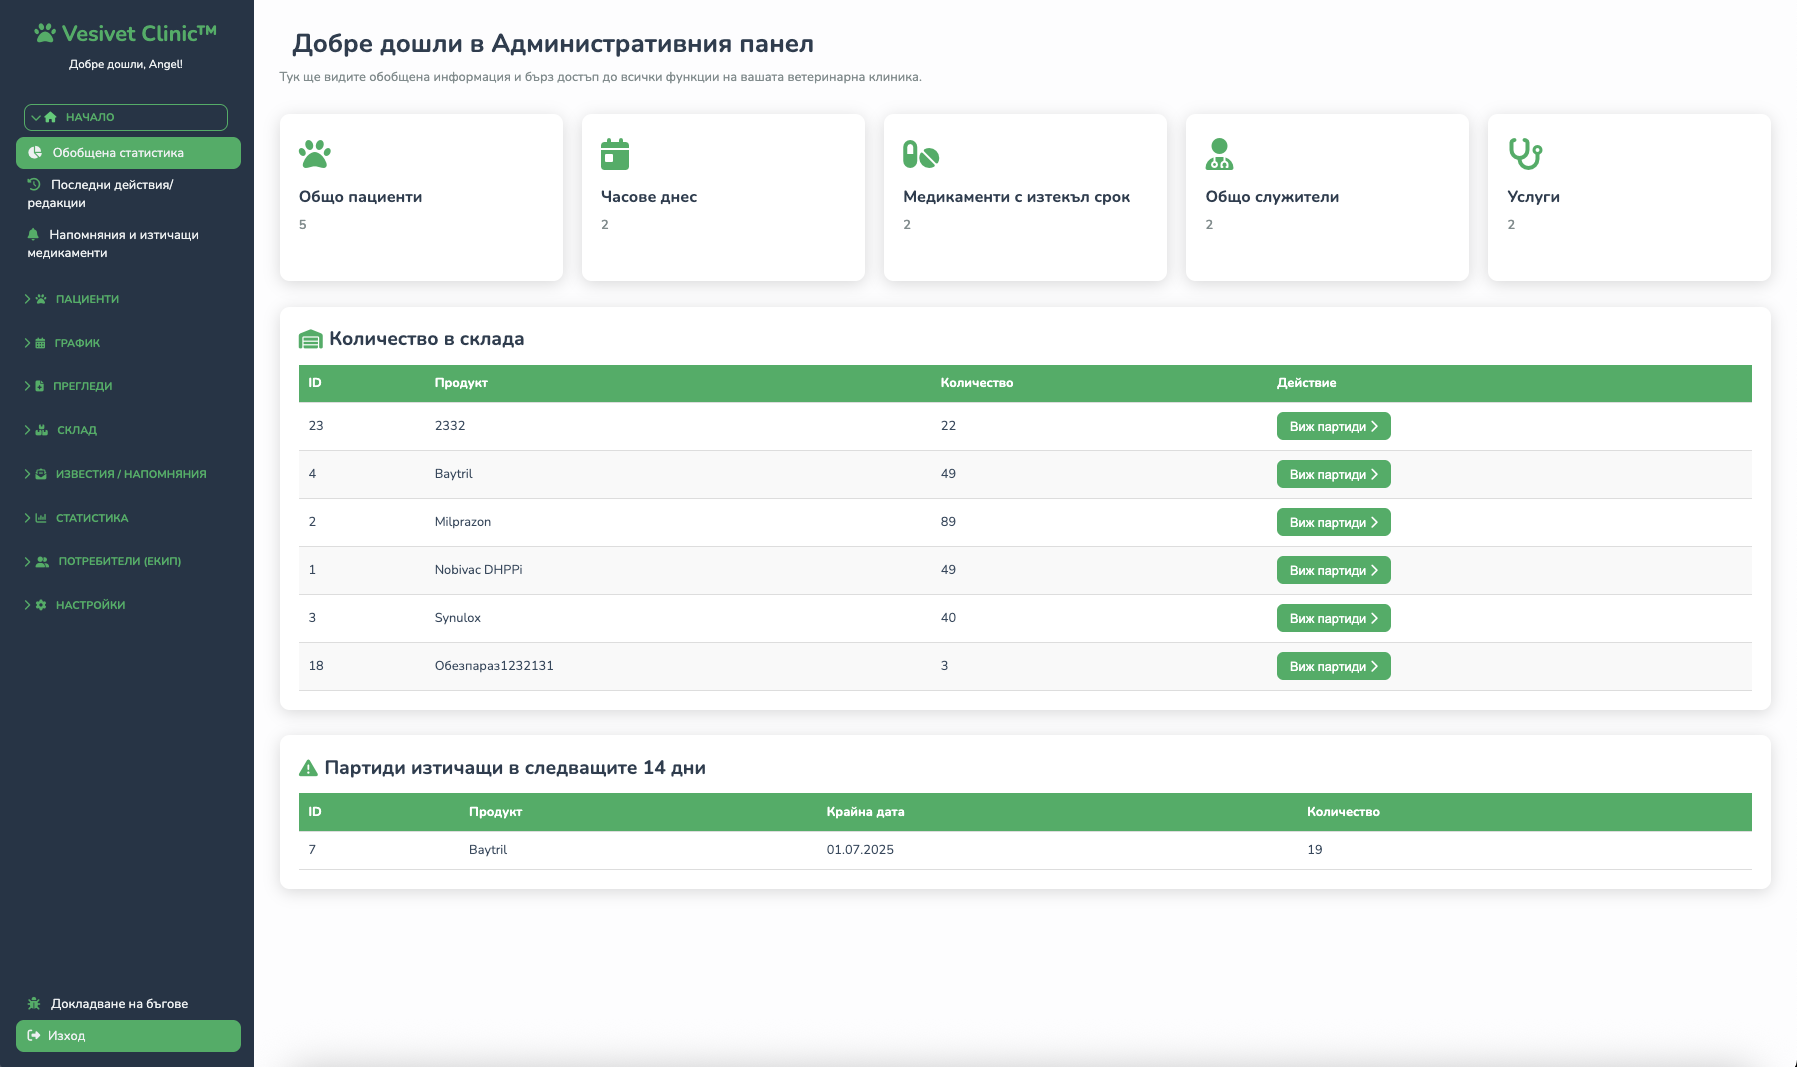Click the stethoscope icon on Услуги card
This screenshot has height=1067, width=1797.
[x=1524, y=155]
